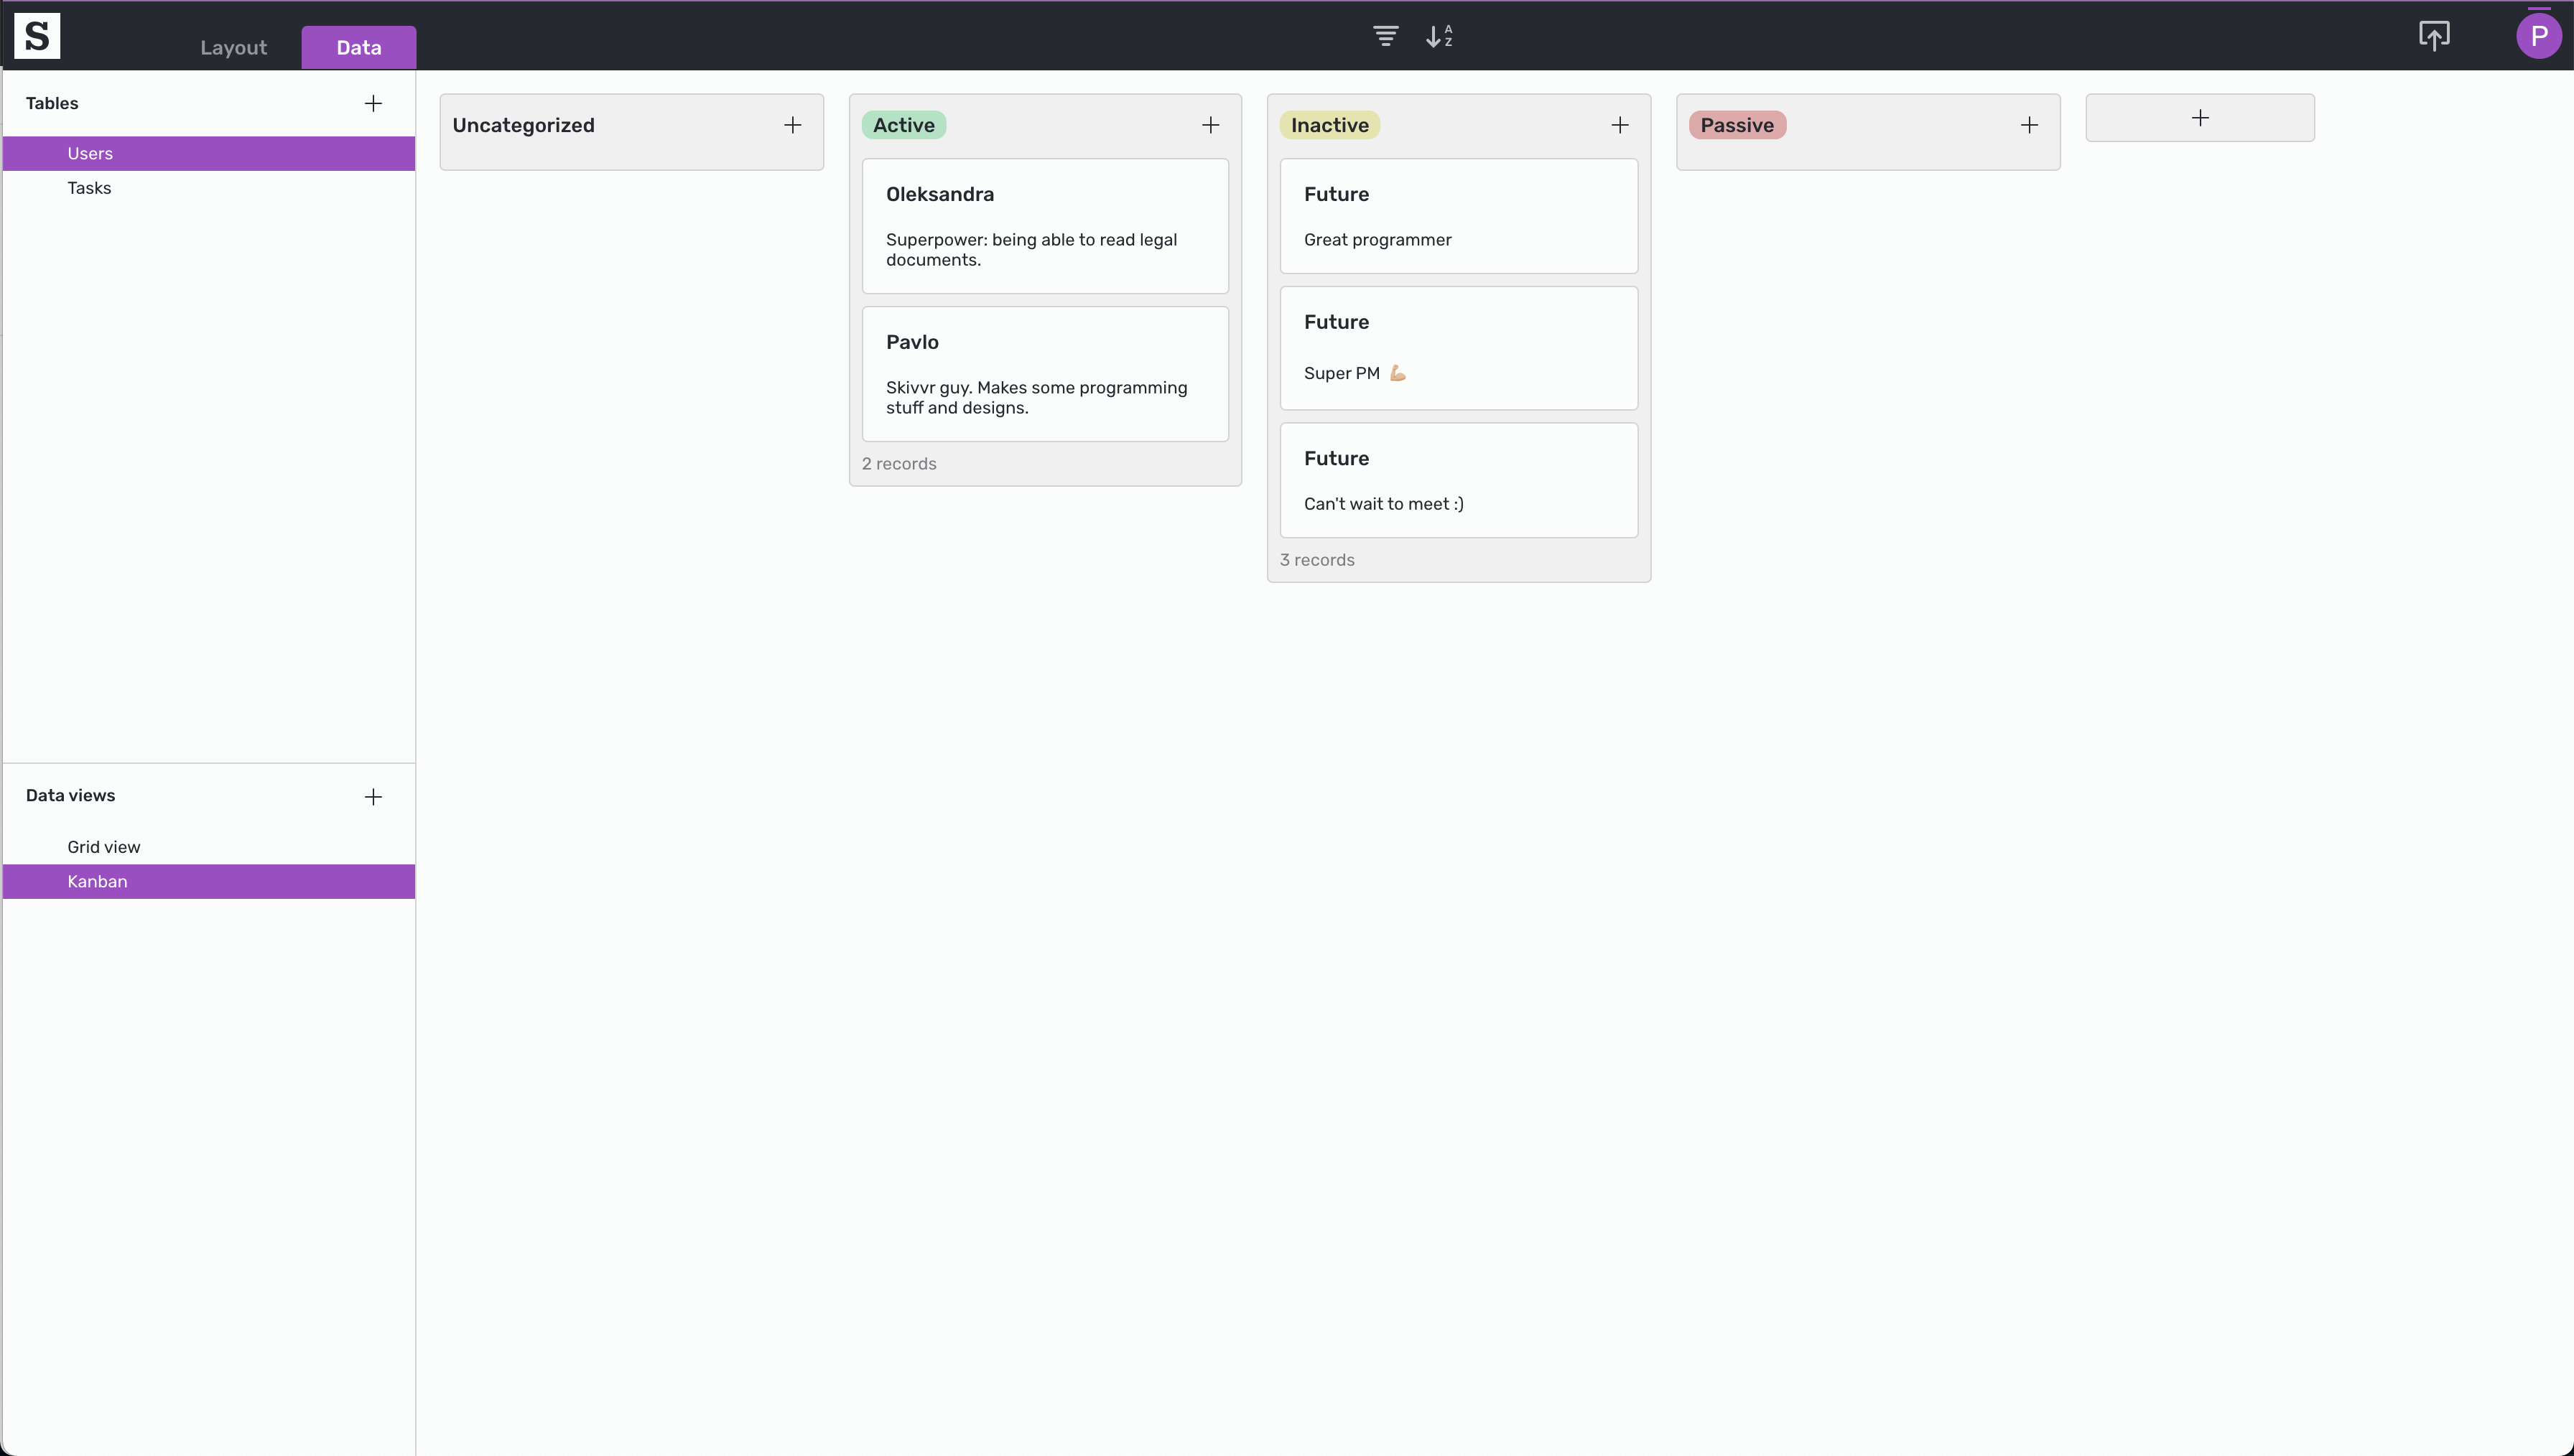Open the Oleksandra record card
The image size is (2574, 1456).
click(x=1044, y=226)
